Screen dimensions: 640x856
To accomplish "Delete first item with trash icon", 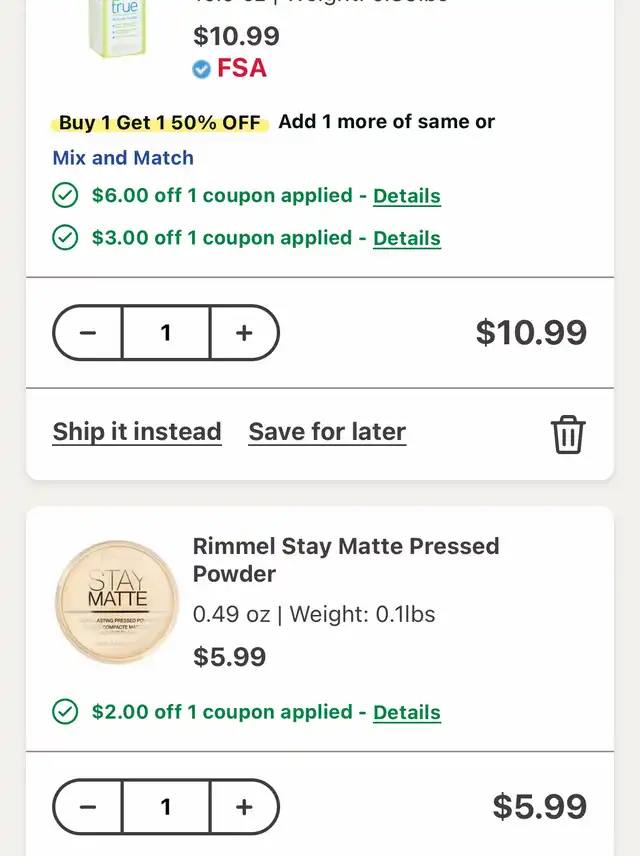I will coord(568,435).
